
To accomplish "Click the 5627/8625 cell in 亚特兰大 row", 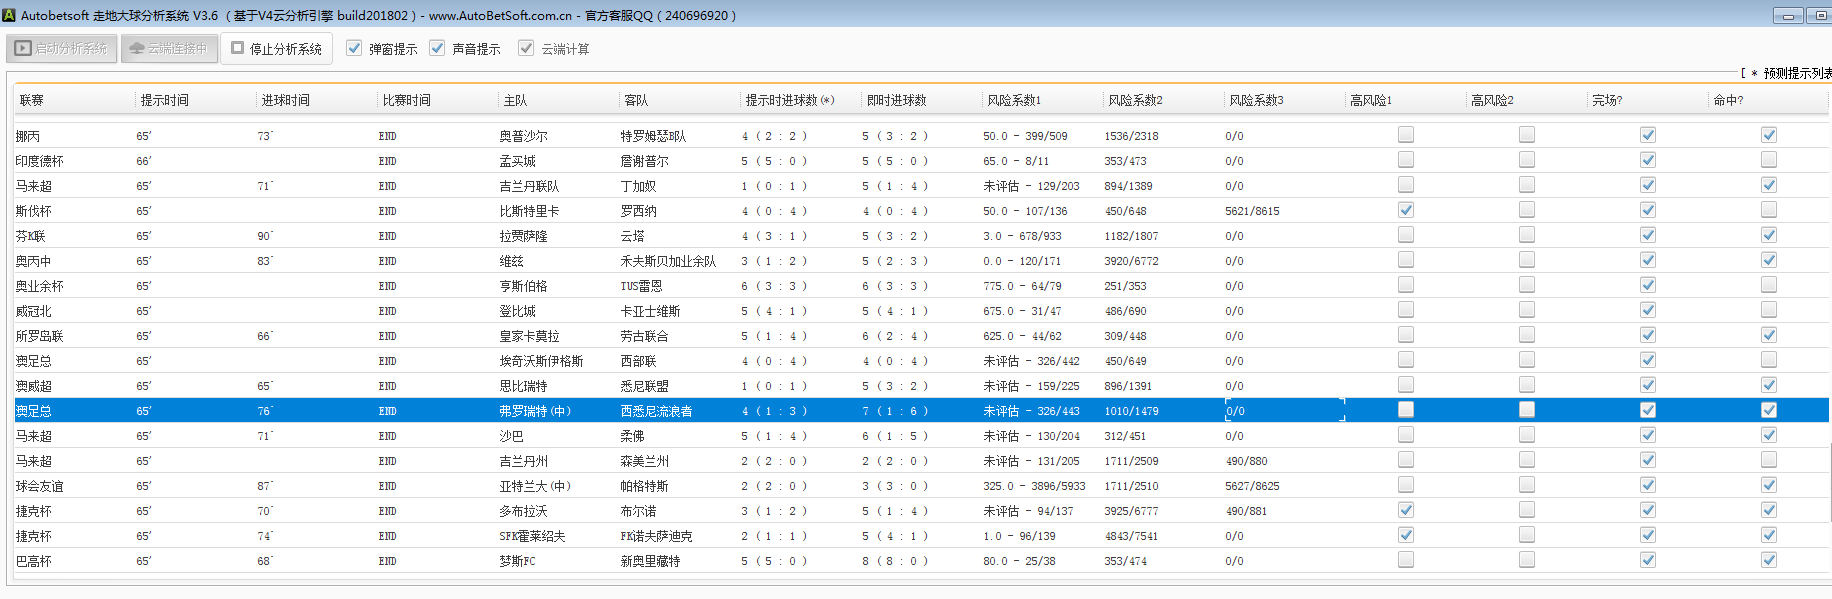I will pos(1252,486).
